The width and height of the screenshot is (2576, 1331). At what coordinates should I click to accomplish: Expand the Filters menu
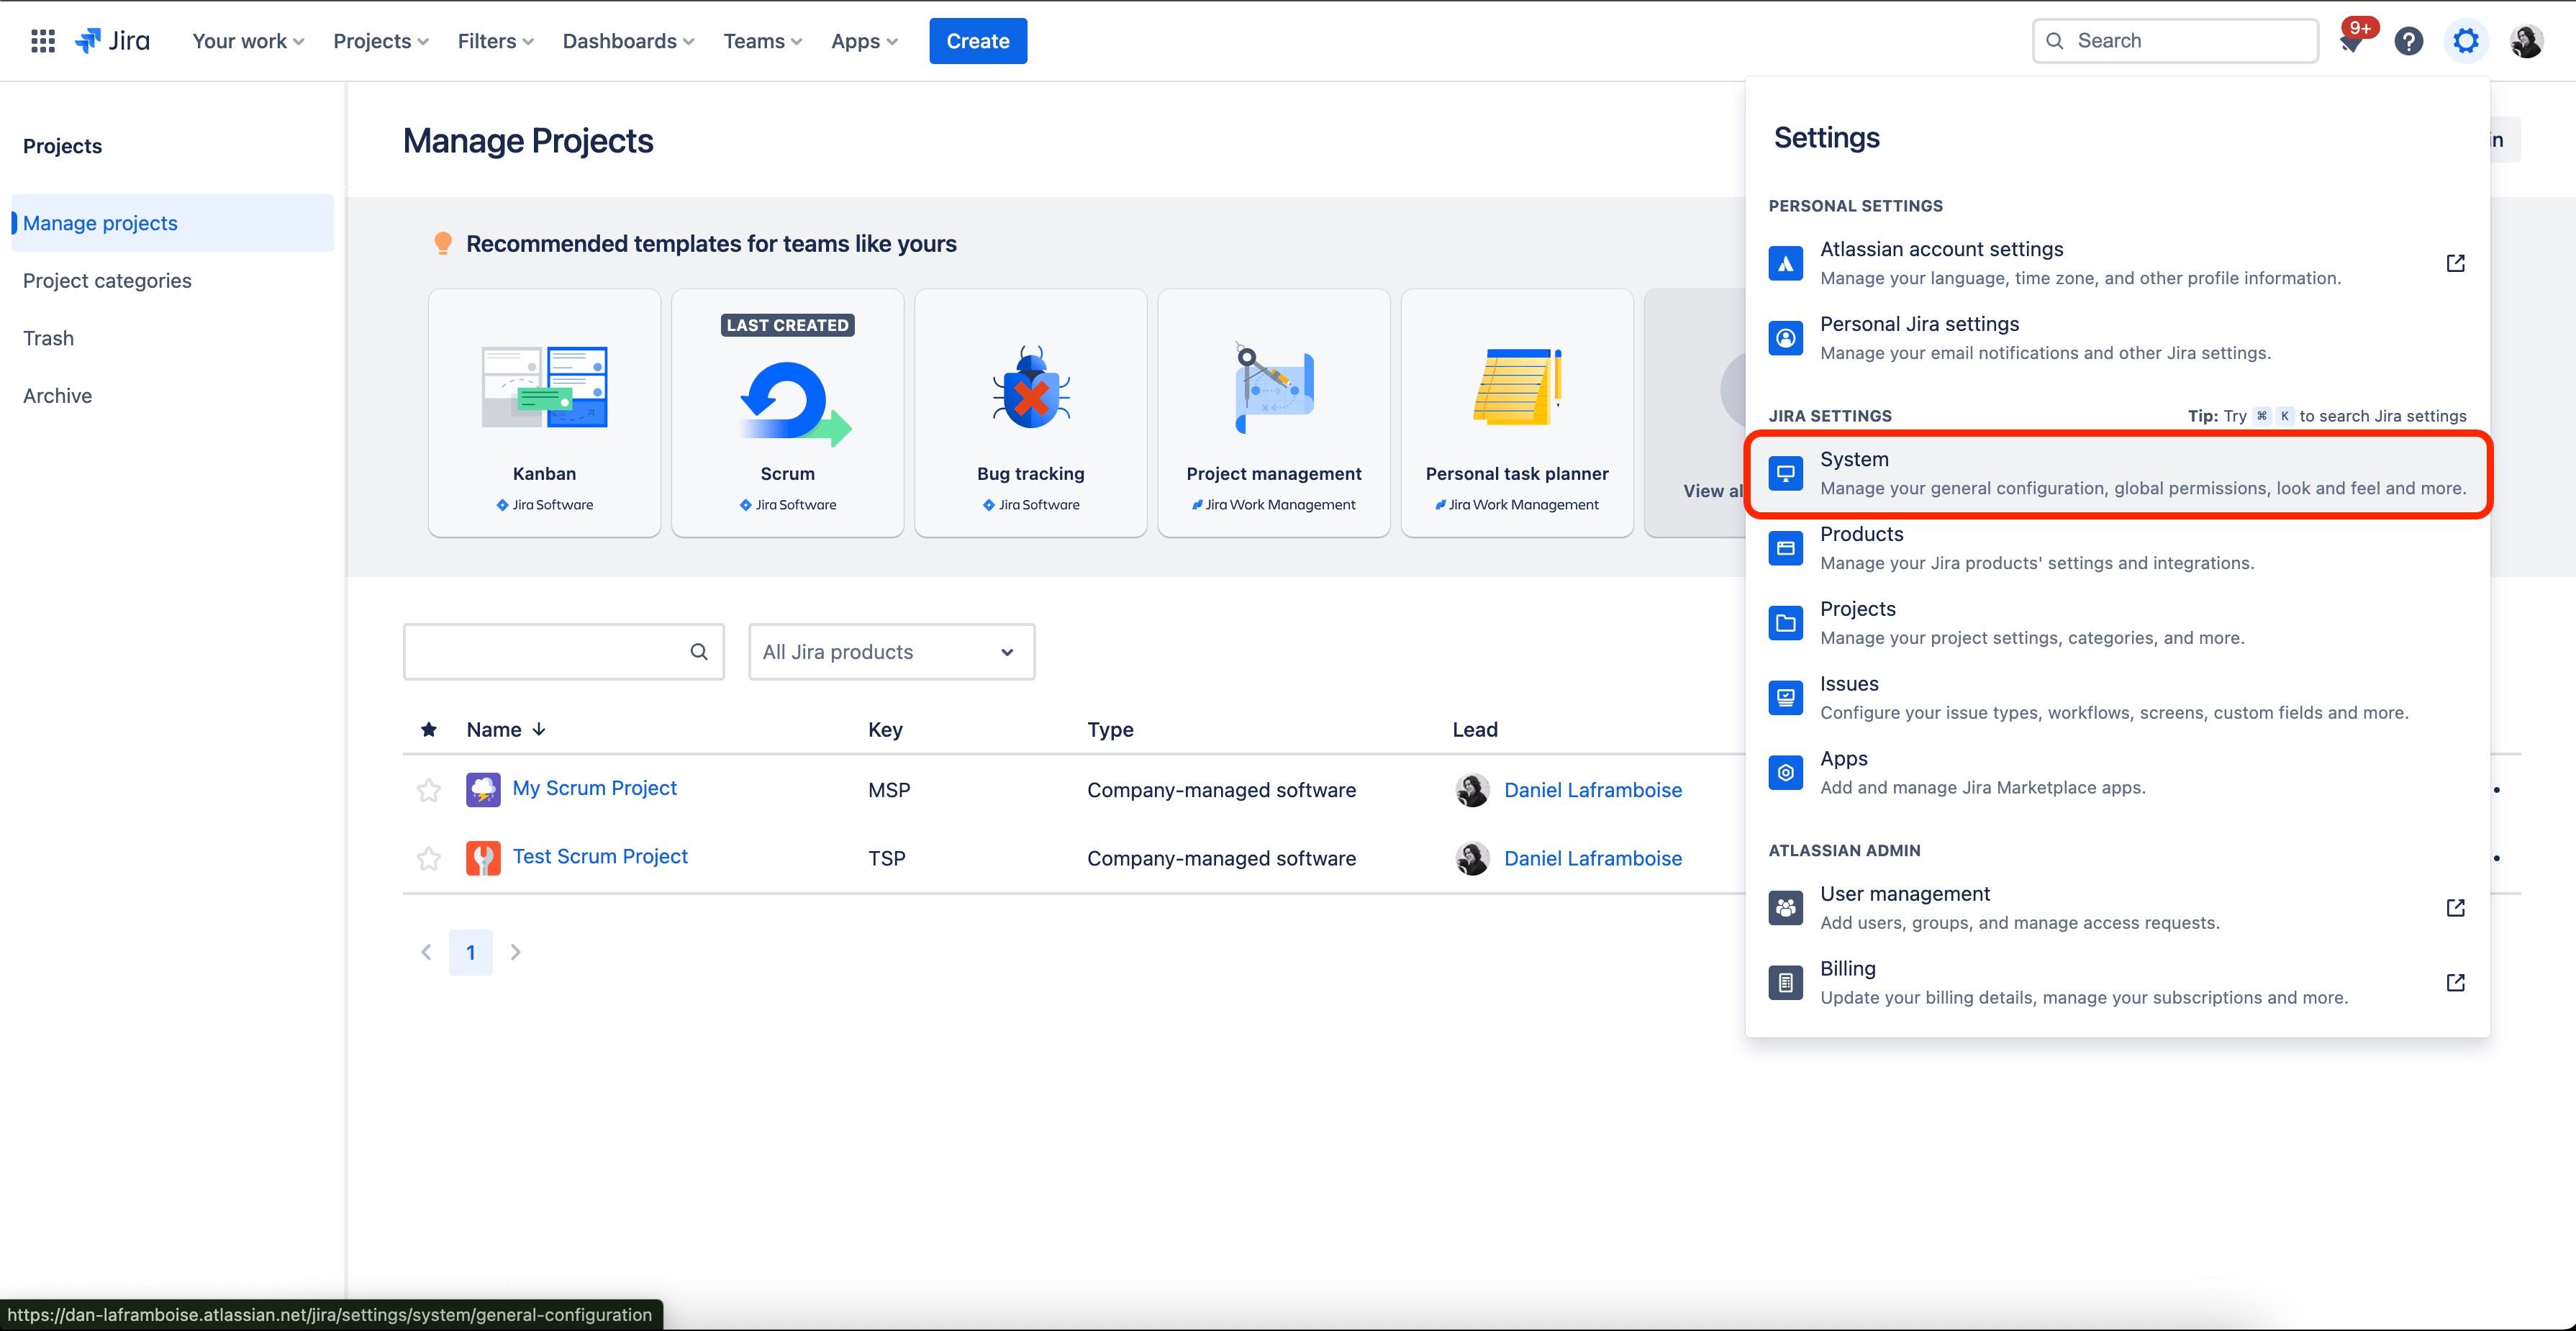pyautogui.click(x=496, y=41)
